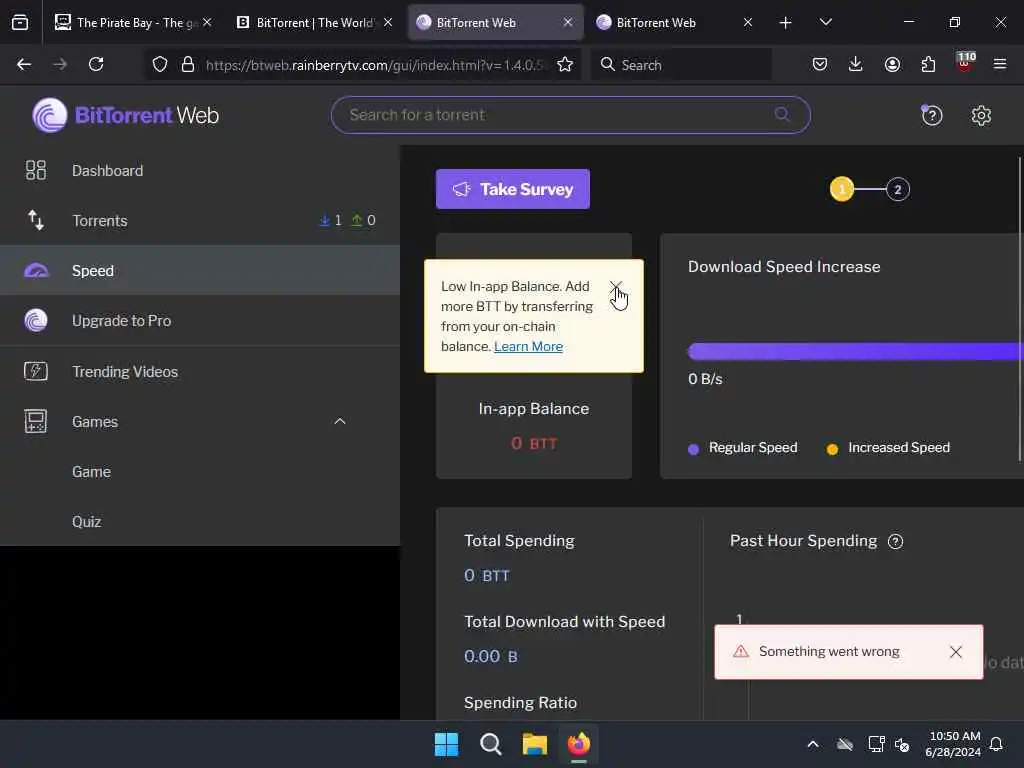Click the Torrents up-down arrows icon

tap(36, 220)
